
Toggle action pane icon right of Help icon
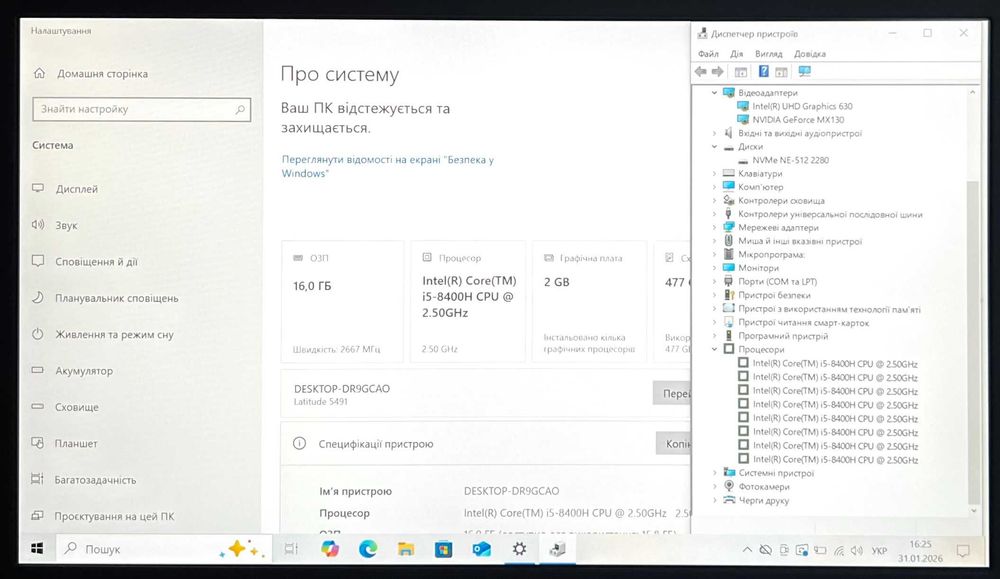tap(782, 72)
